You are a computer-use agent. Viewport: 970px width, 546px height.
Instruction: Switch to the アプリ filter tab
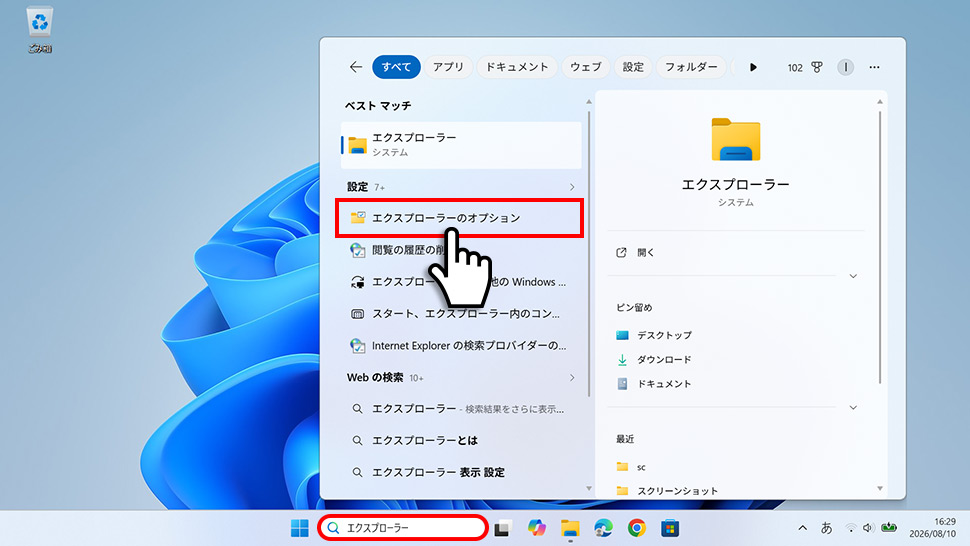(448, 67)
